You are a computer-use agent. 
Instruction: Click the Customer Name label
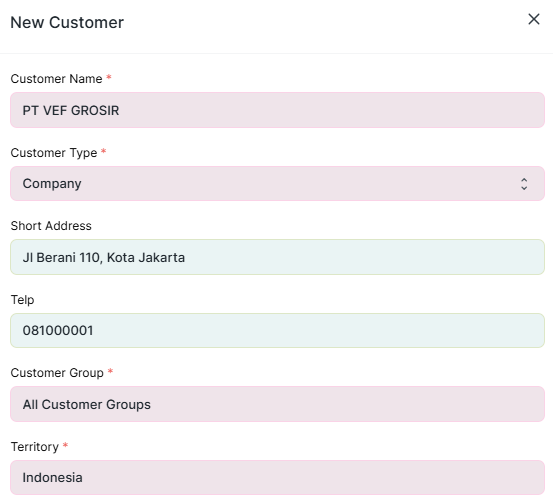tap(56, 79)
